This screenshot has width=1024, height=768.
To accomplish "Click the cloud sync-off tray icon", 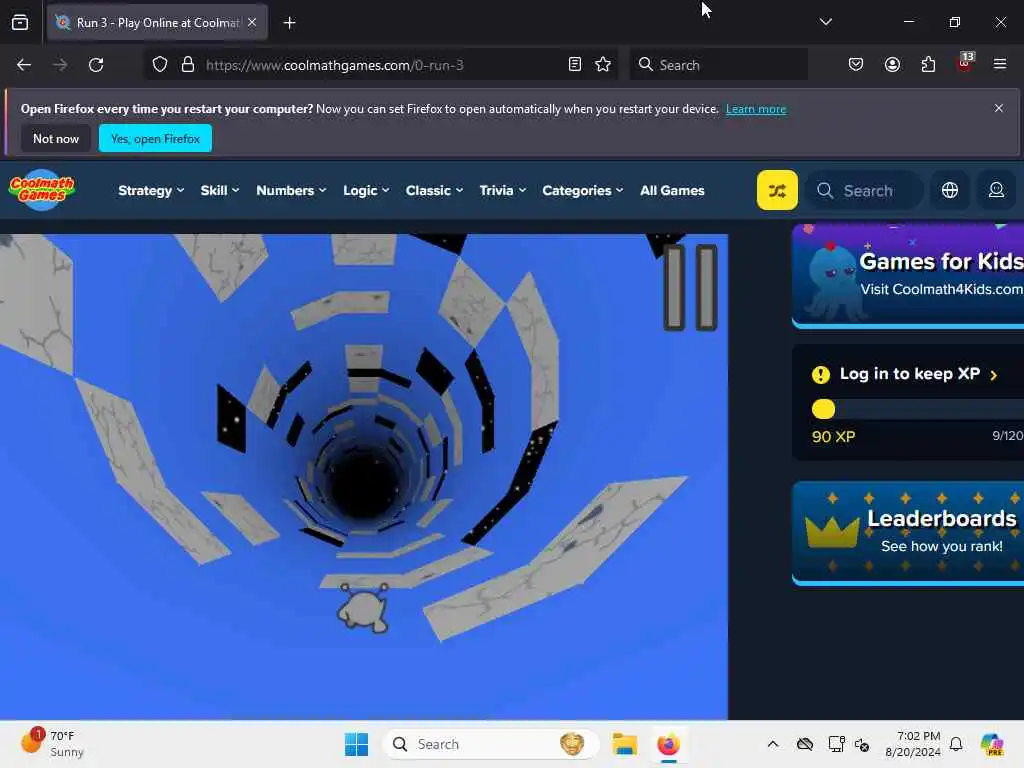I will tap(805, 744).
